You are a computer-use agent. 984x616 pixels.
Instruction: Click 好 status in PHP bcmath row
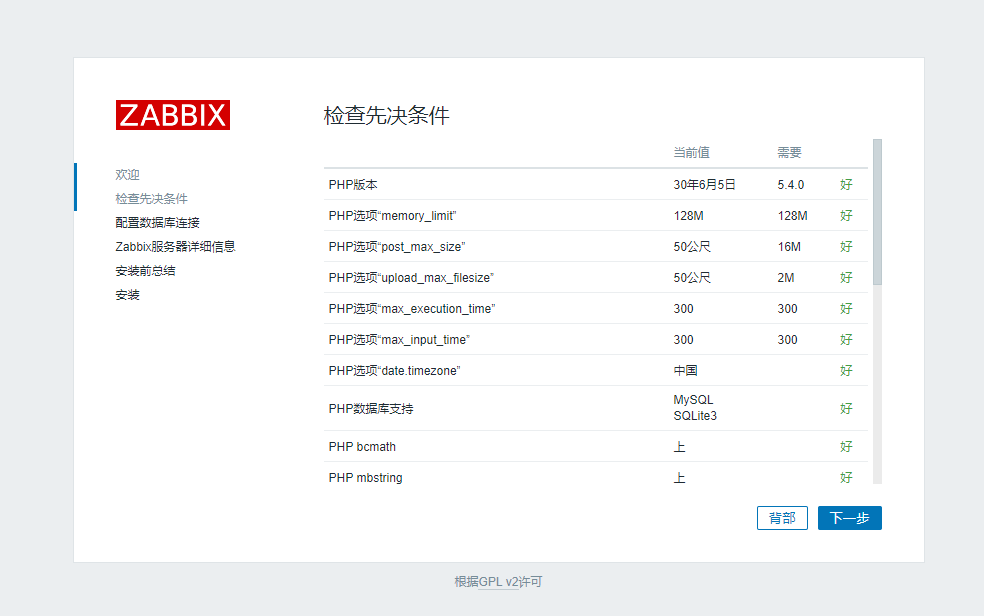click(846, 447)
